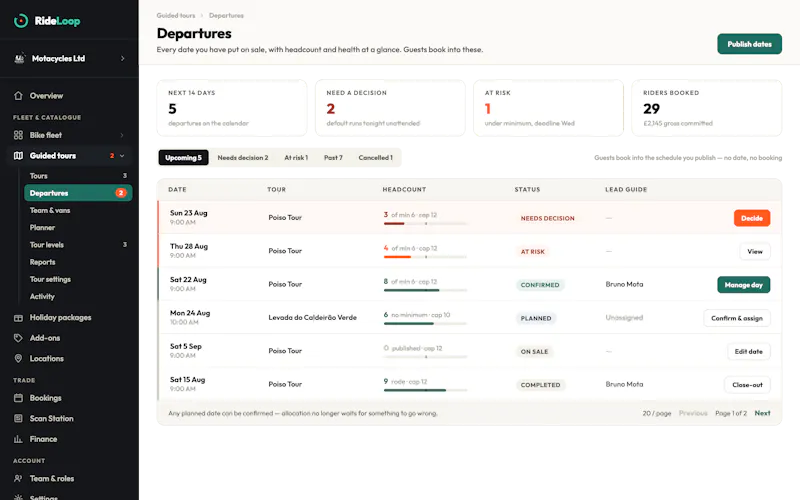Click the NEEDS DECISION status badge
The width and height of the screenshot is (800, 500).
click(547, 218)
